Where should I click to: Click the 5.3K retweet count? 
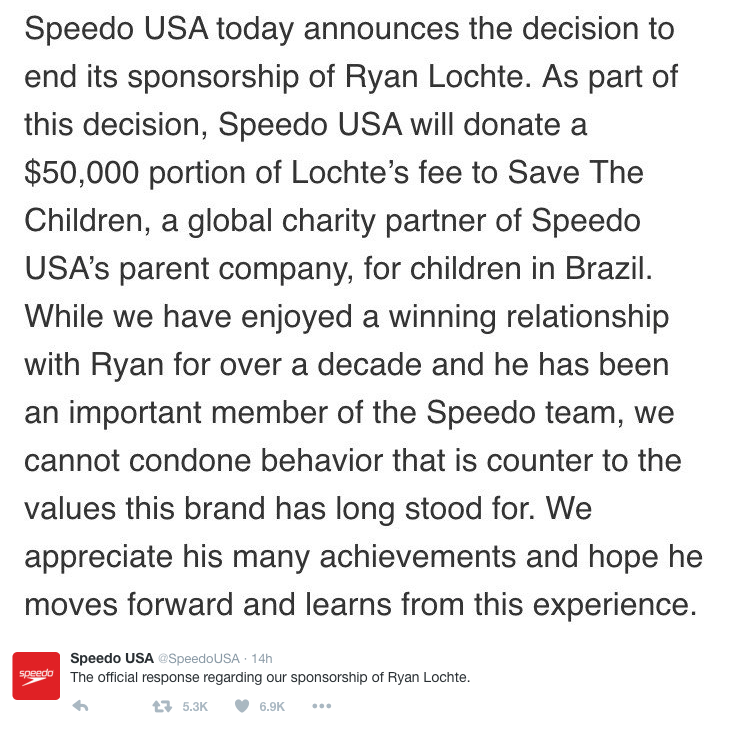click(x=195, y=706)
